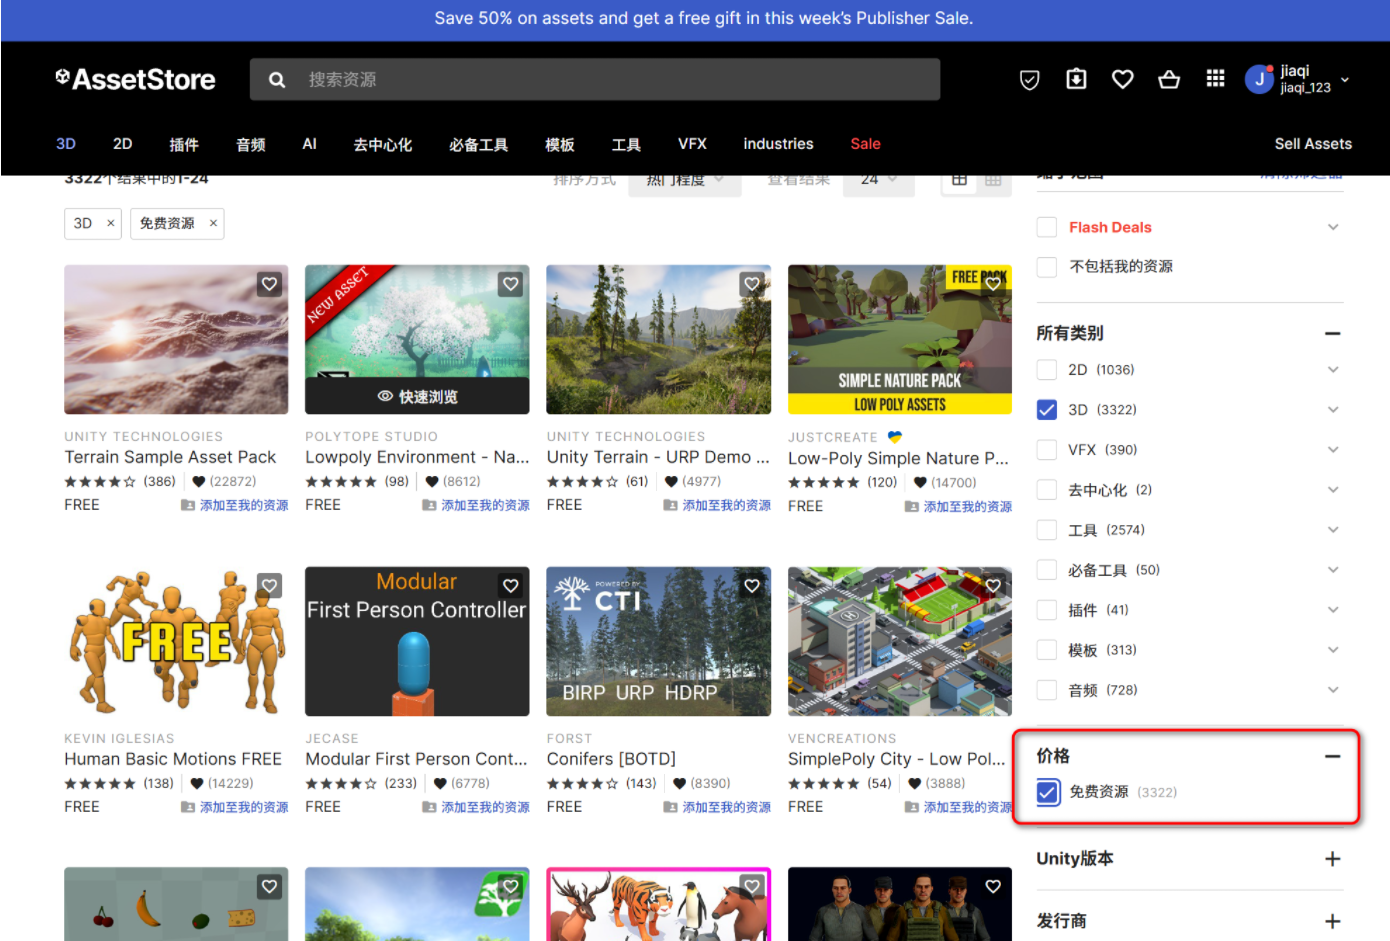The image size is (1390, 941).
Task: Open the search magnifier icon
Action: [x=277, y=79]
